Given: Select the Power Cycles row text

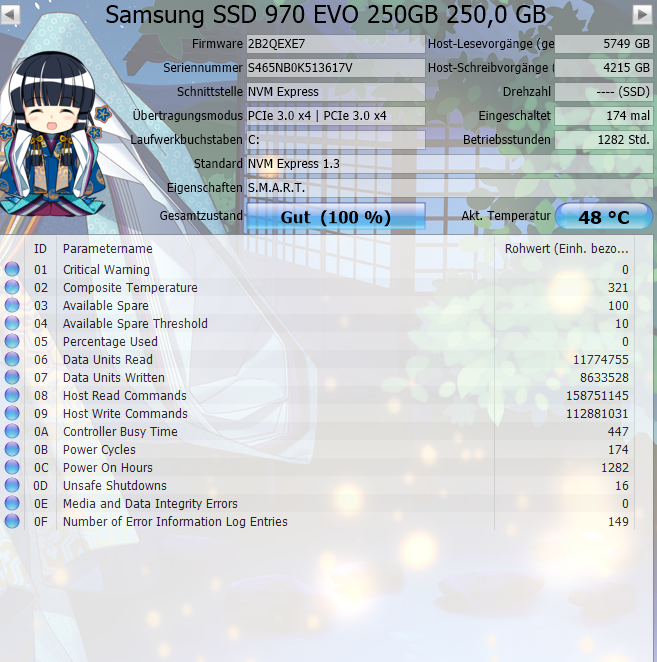Looking at the screenshot, I should 99,450.
